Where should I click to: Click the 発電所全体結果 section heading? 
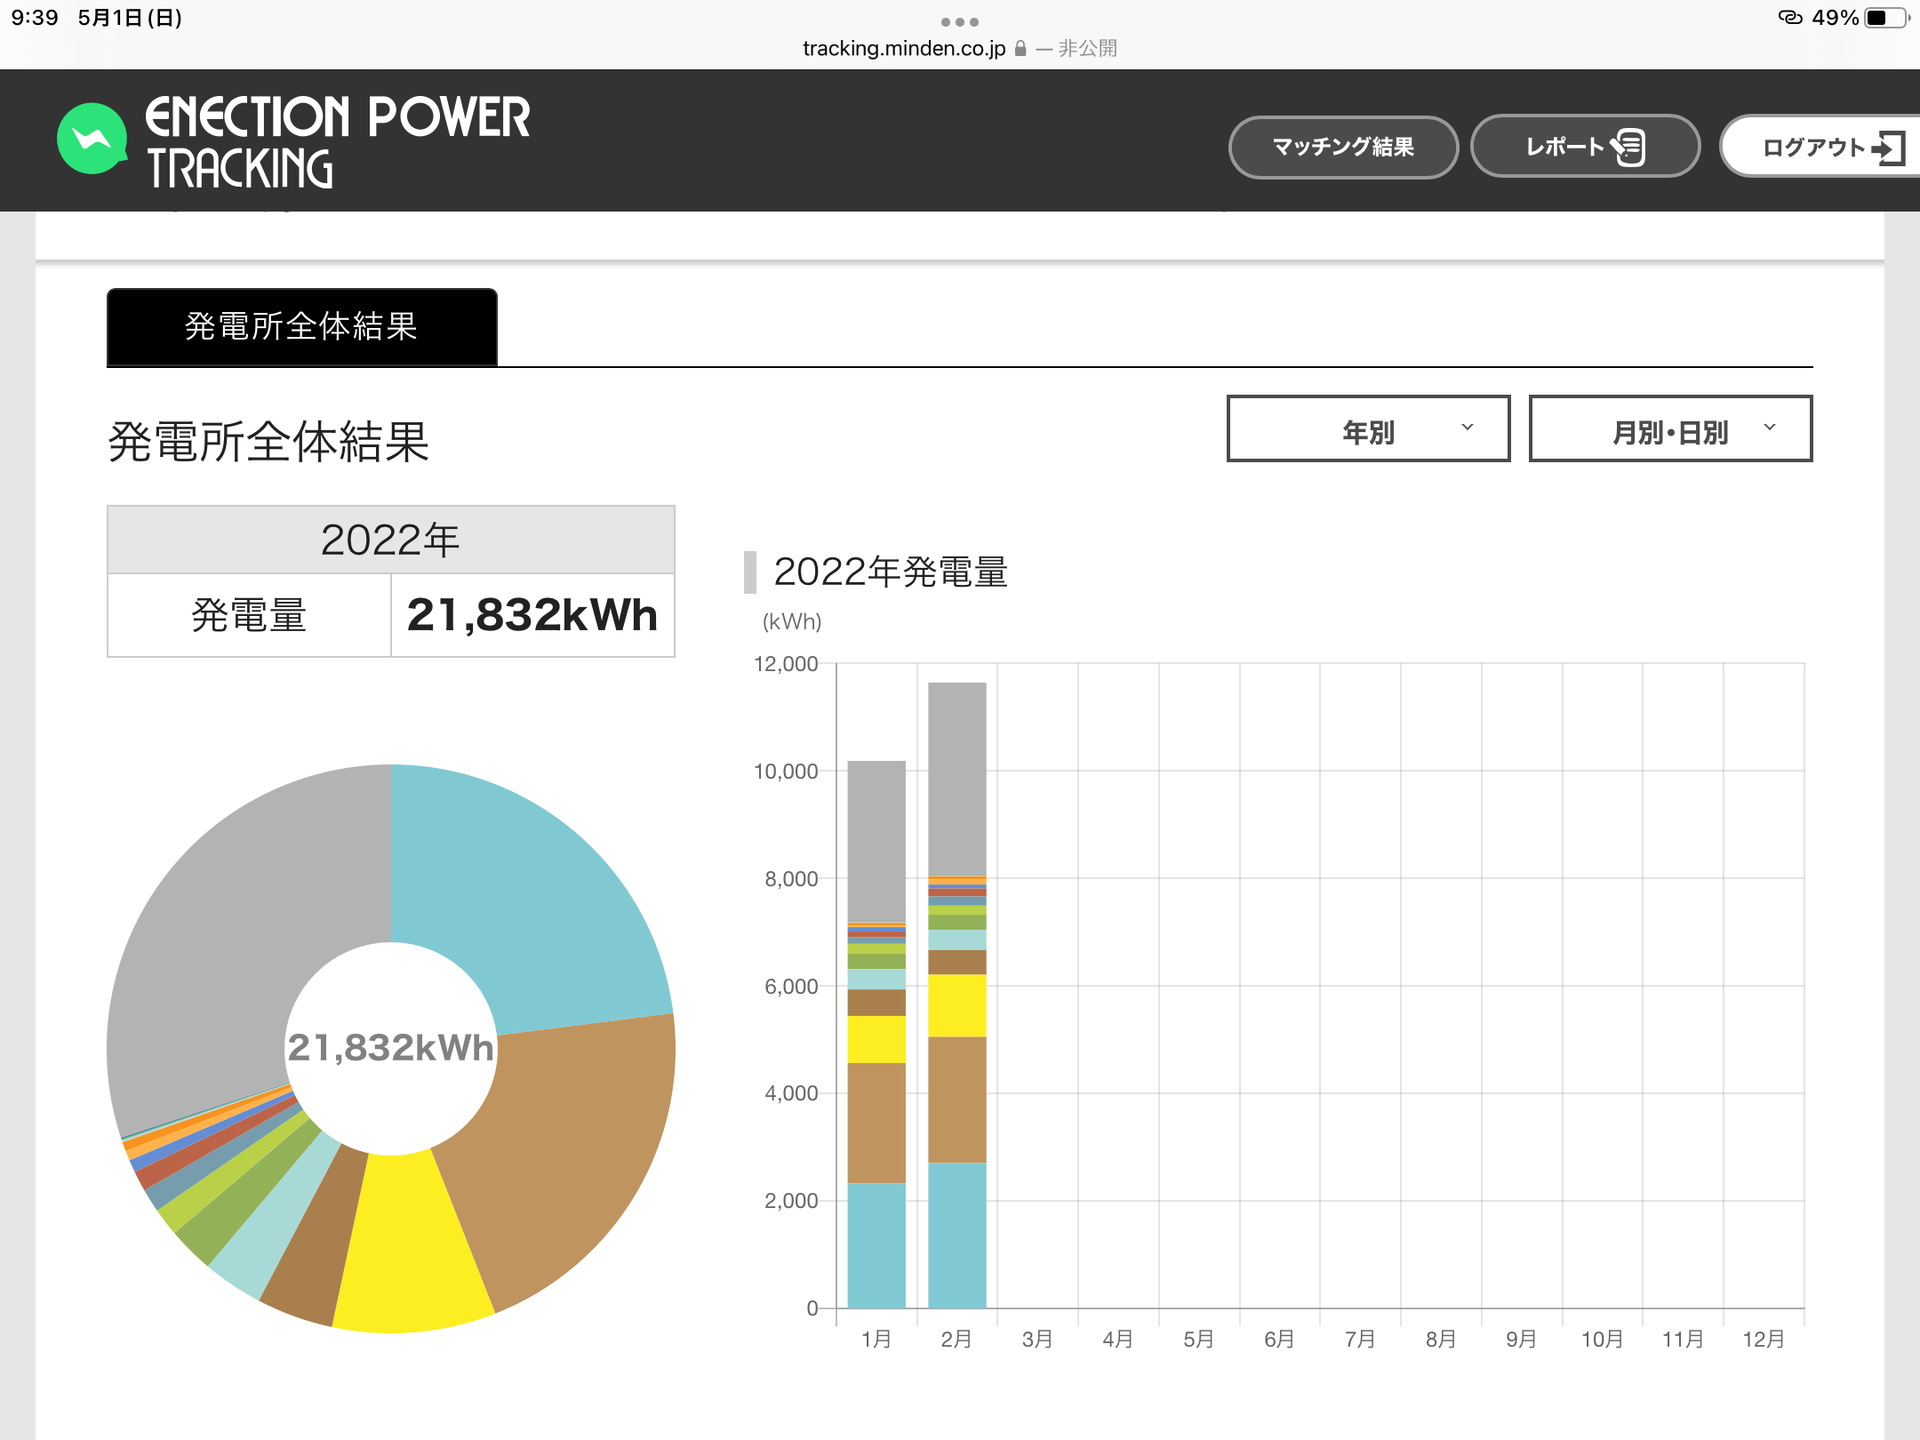(x=268, y=441)
